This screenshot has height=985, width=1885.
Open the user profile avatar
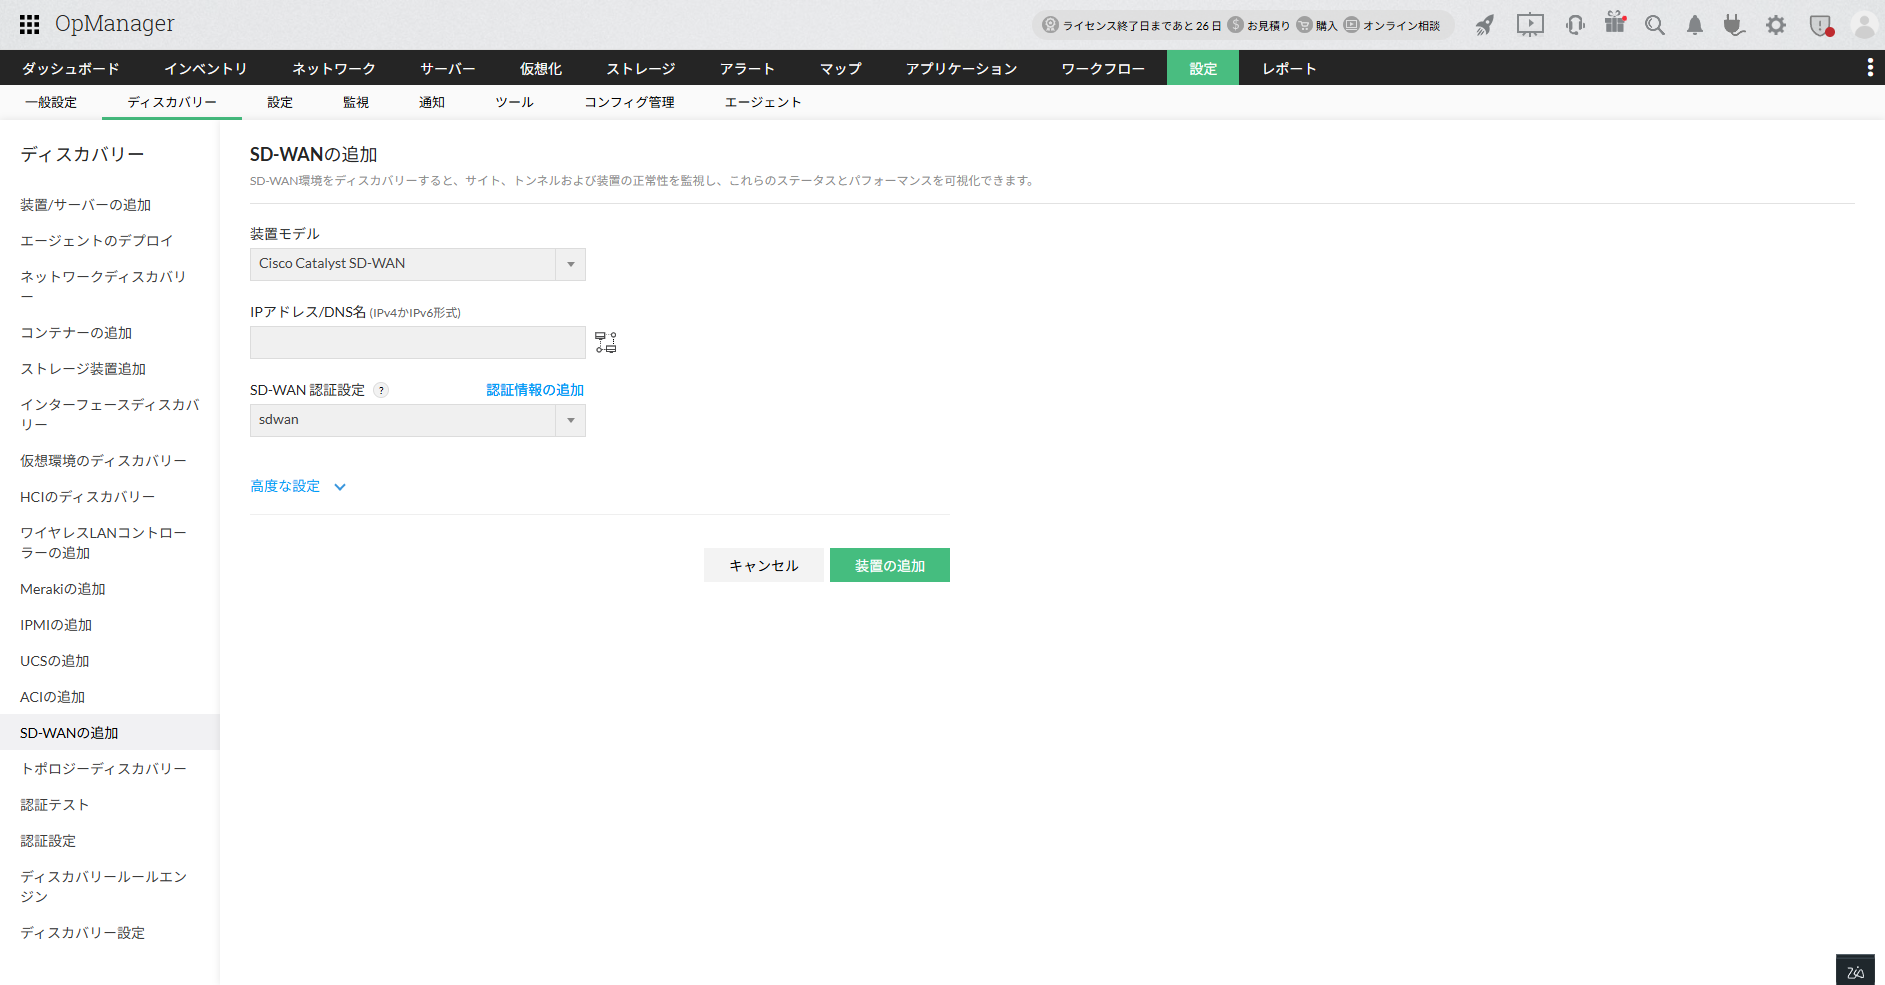tap(1864, 25)
